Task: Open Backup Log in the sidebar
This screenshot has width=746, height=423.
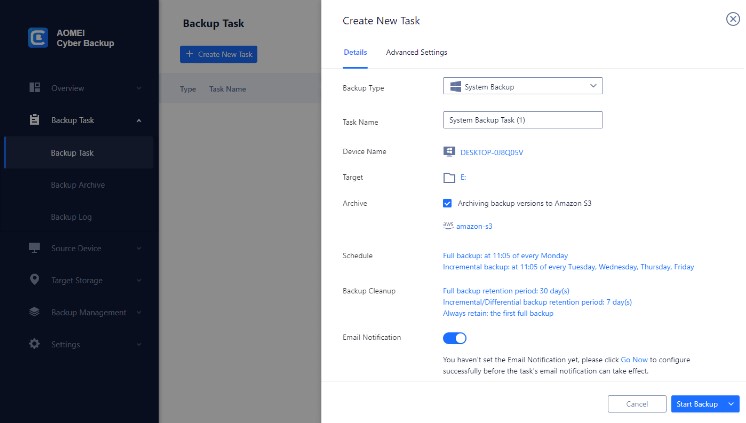Action: [72, 217]
